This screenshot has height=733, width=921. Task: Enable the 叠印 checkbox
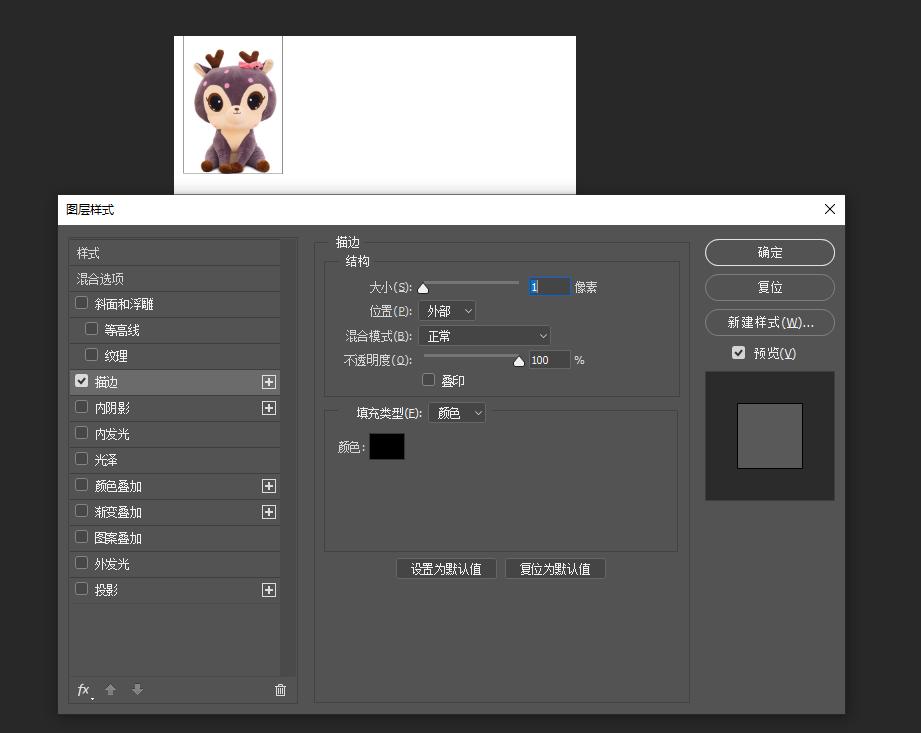tap(429, 380)
